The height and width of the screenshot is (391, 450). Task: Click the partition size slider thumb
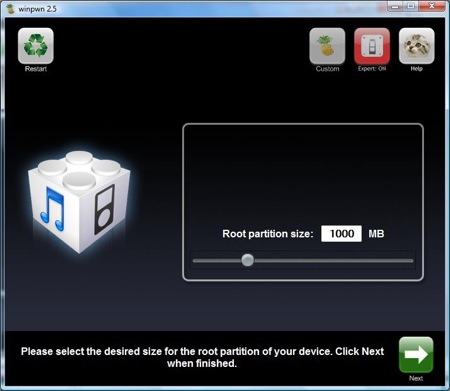coord(248,260)
